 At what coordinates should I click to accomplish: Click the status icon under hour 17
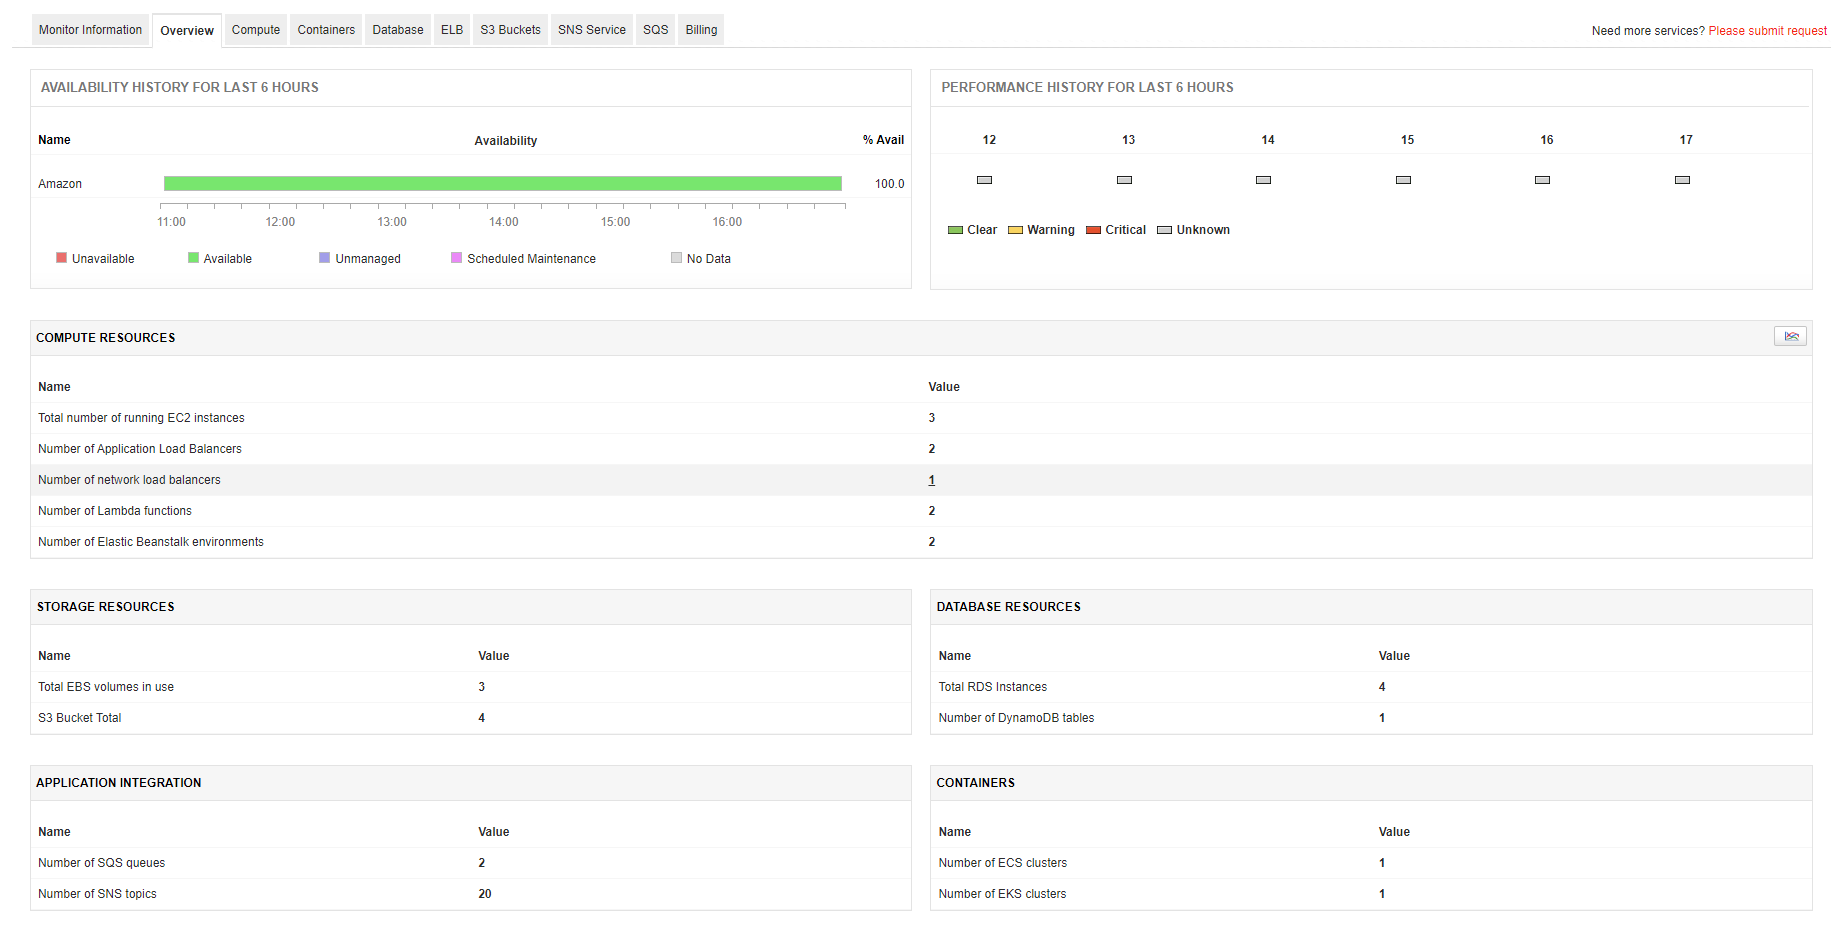tap(1681, 180)
